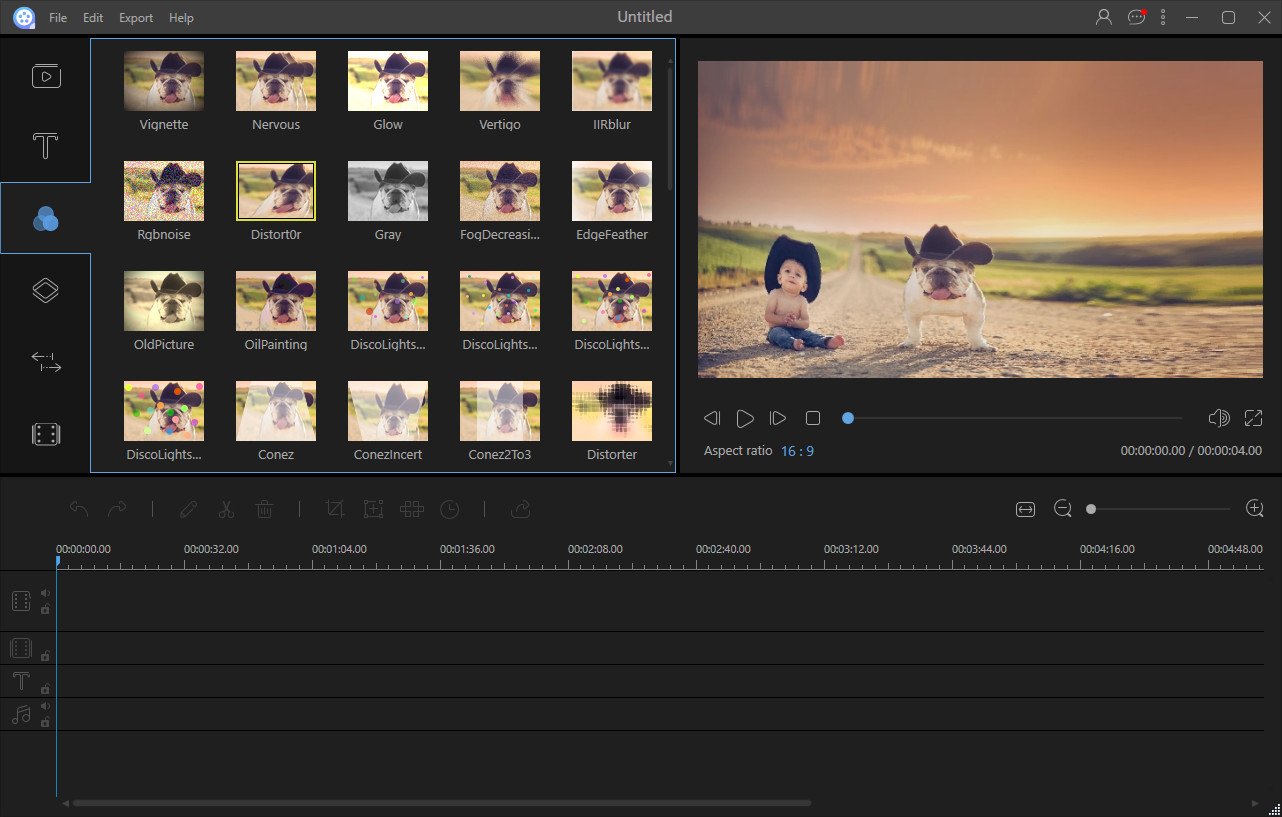Image resolution: width=1282 pixels, height=817 pixels.
Task: Change the 16 : 9 aspect ratio
Action: point(797,451)
